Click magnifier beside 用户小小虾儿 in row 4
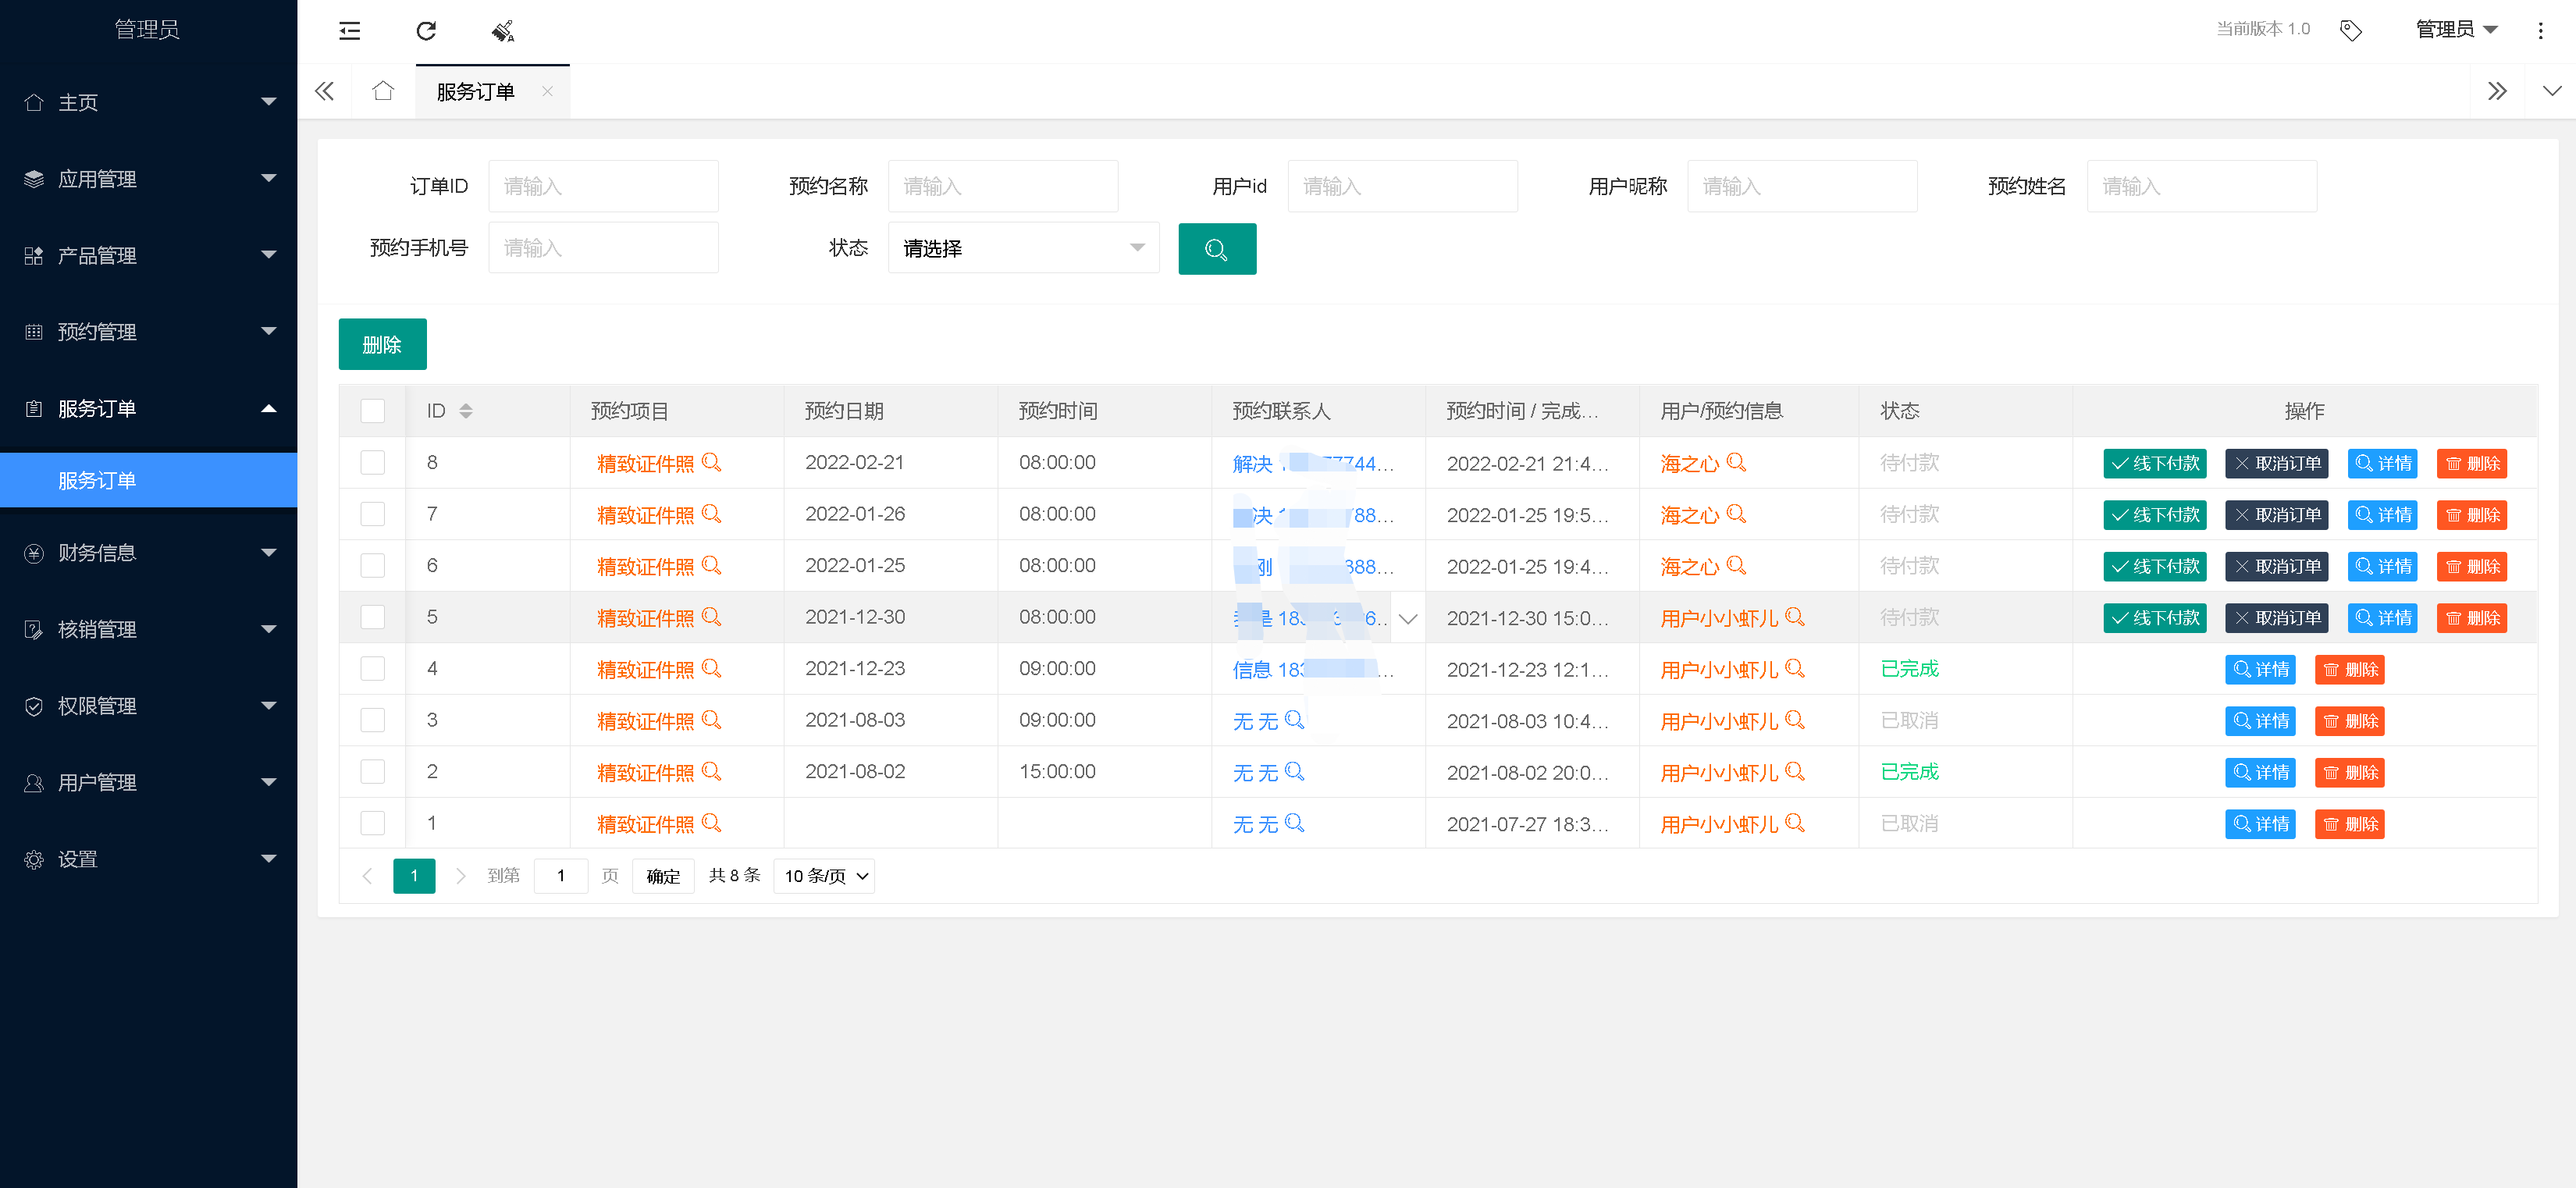The height and width of the screenshot is (1188, 2576). pyautogui.click(x=1795, y=668)
